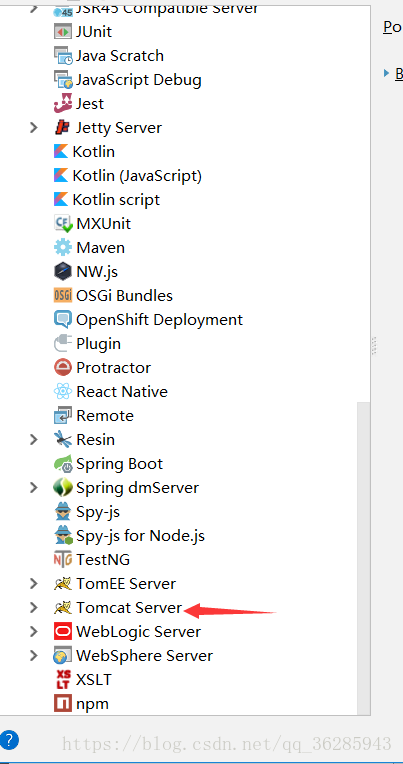Click the Kotlin script icon
The image size is (403, 764).
click(x=61, y=199)
